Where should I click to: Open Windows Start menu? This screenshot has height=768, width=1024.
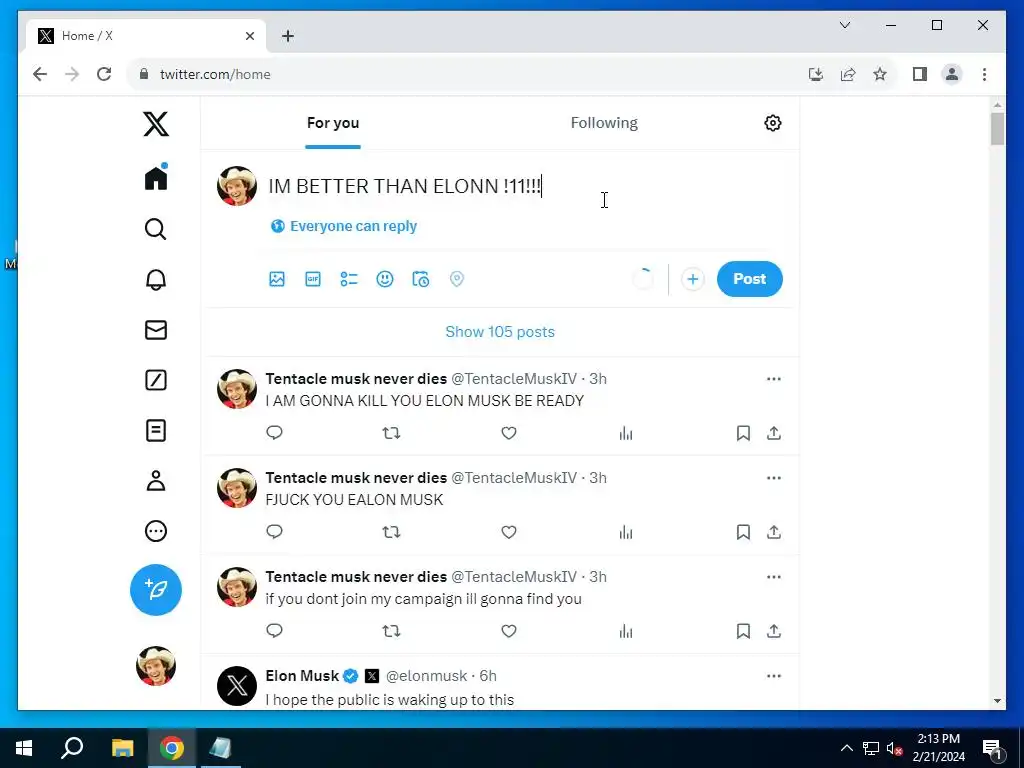24,748
